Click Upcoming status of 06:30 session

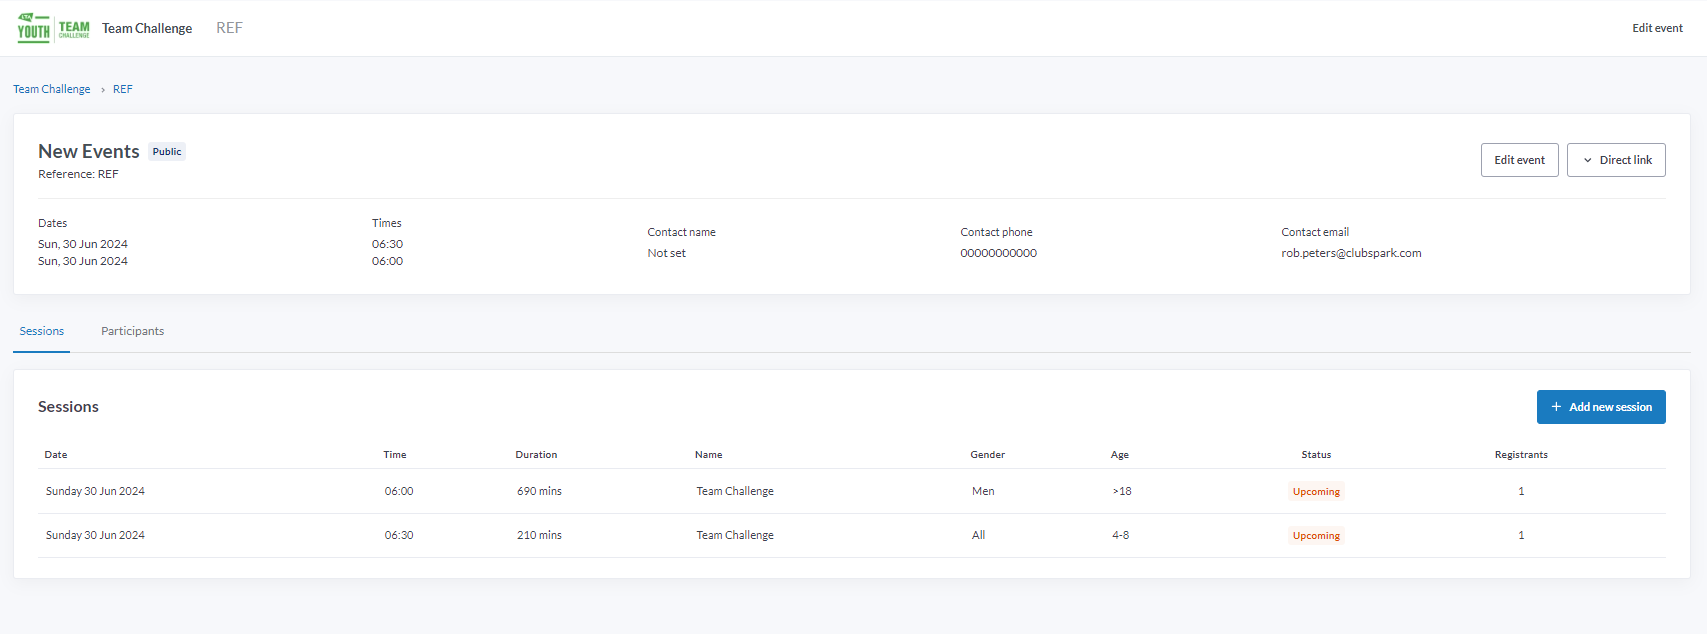[1316, 535]
